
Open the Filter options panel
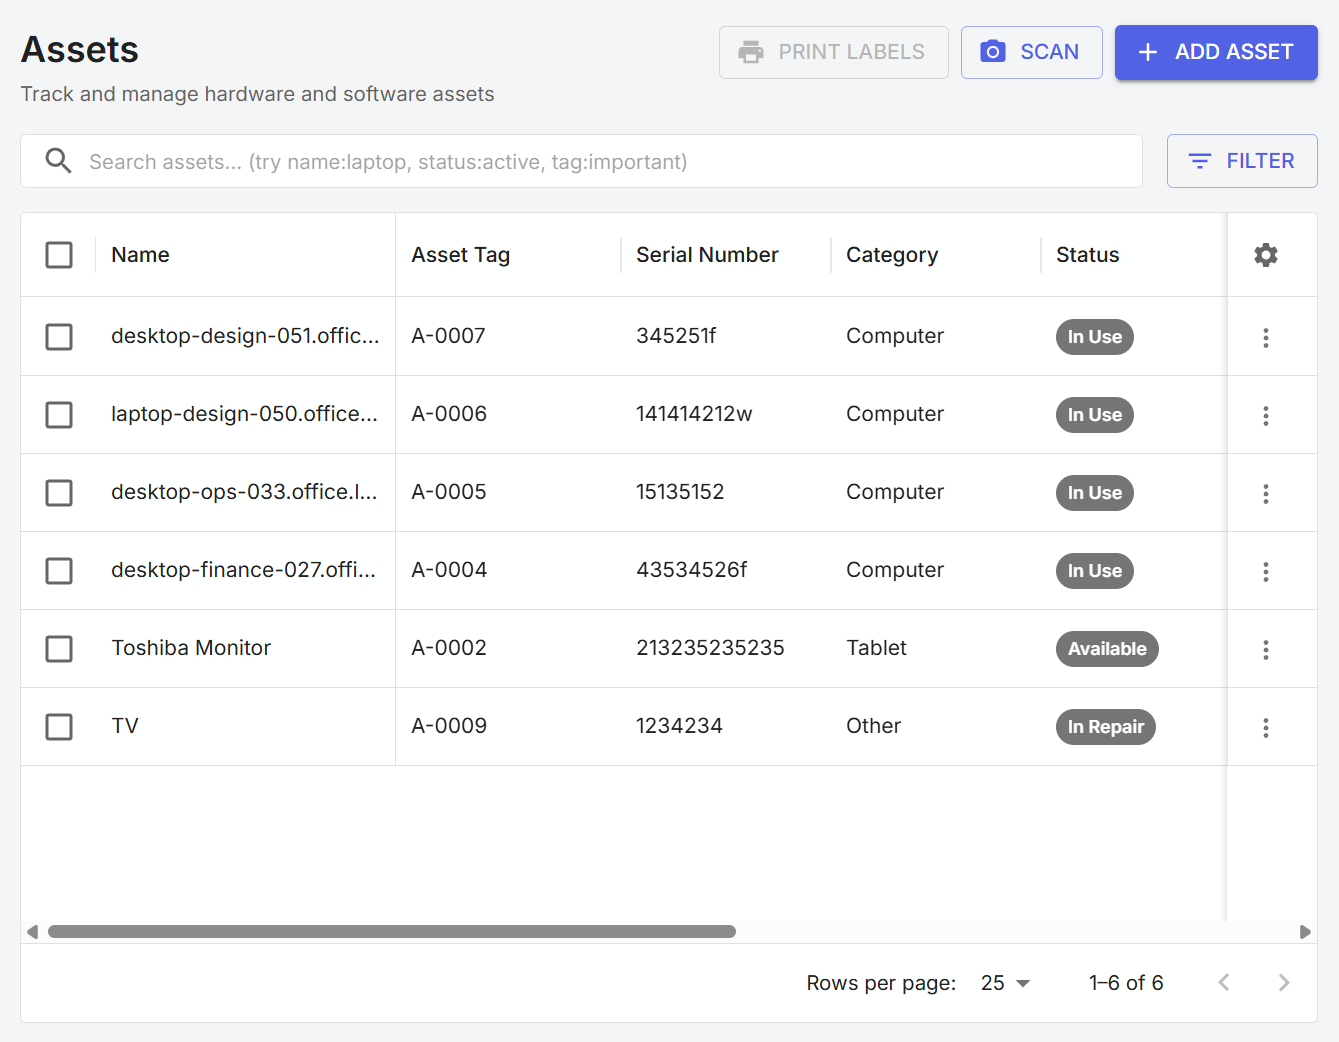tap(1241, 161)
